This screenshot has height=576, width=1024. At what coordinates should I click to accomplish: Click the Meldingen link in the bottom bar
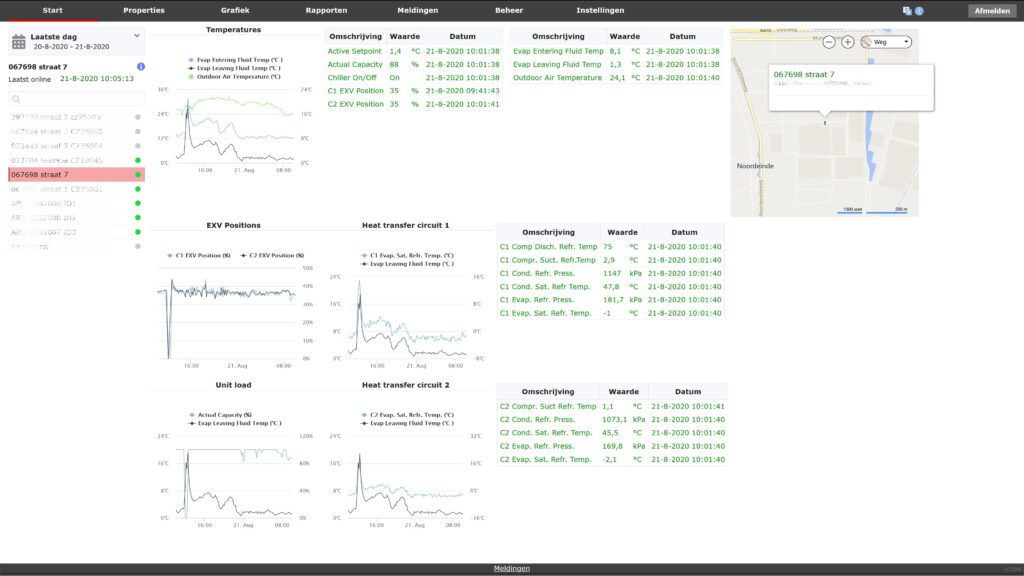(512, 568)
